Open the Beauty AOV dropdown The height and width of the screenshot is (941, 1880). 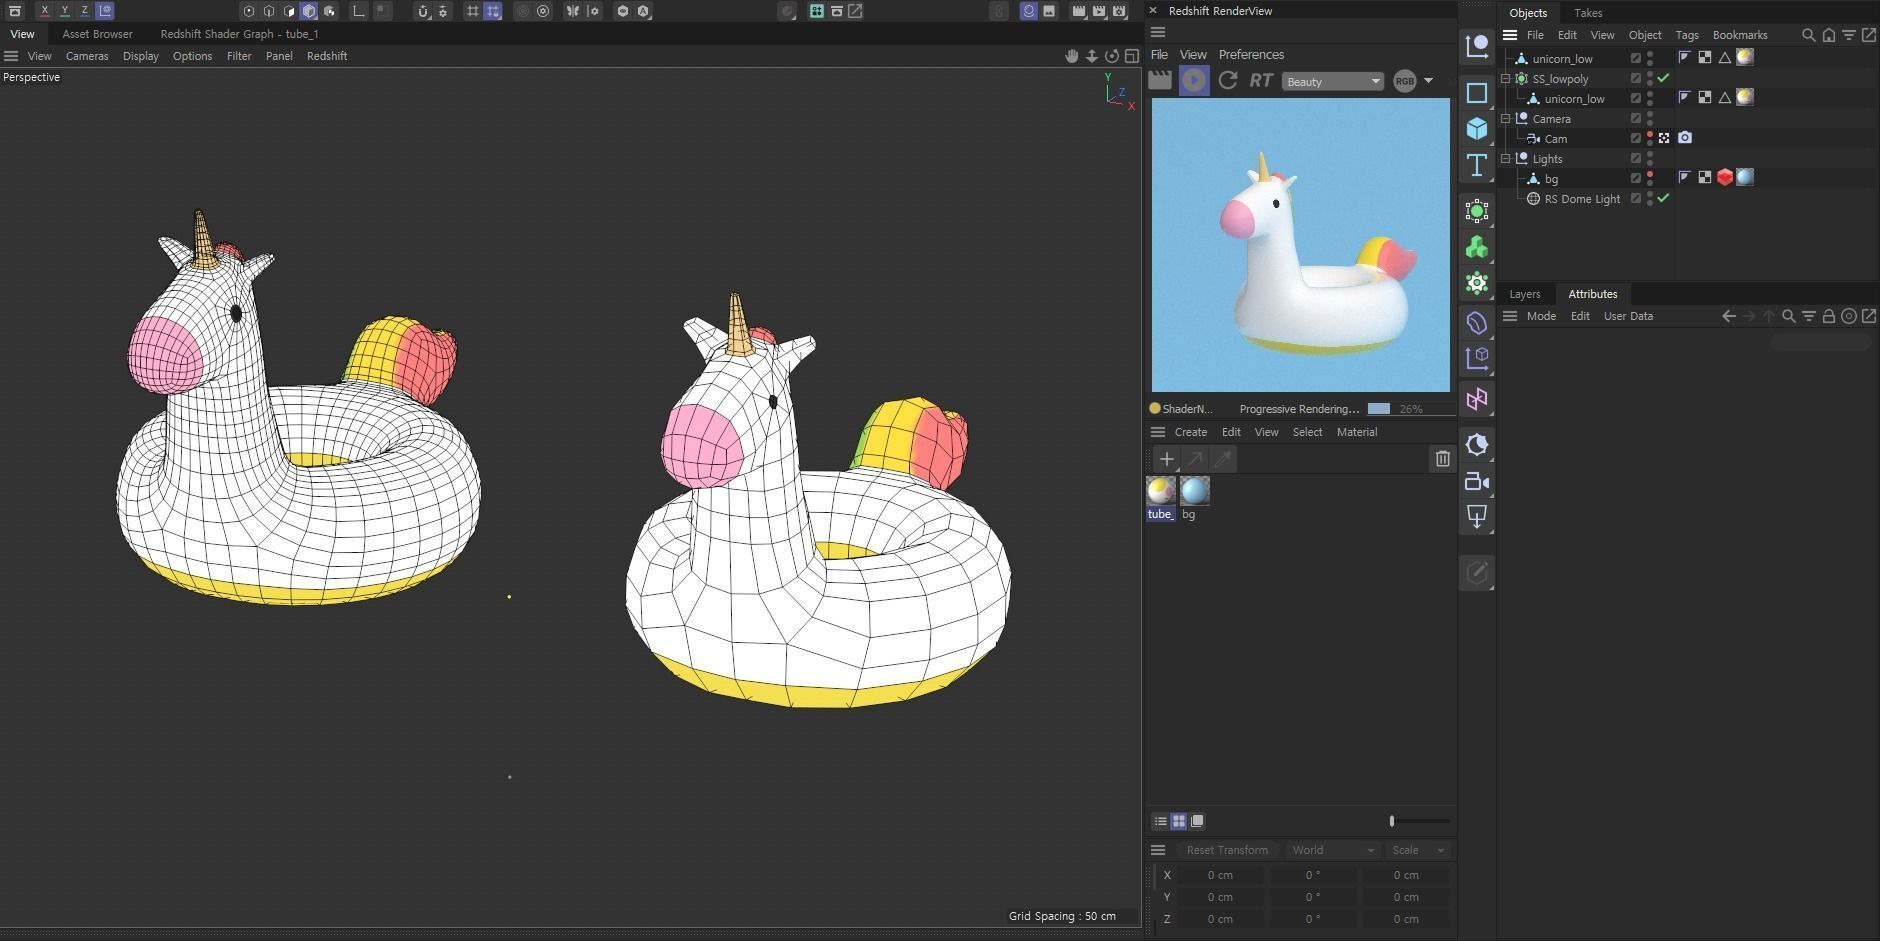[1332, 82]
